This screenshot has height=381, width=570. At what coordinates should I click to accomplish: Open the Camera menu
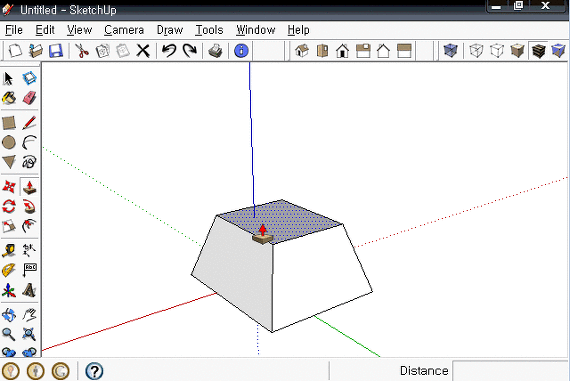point(124,30)
